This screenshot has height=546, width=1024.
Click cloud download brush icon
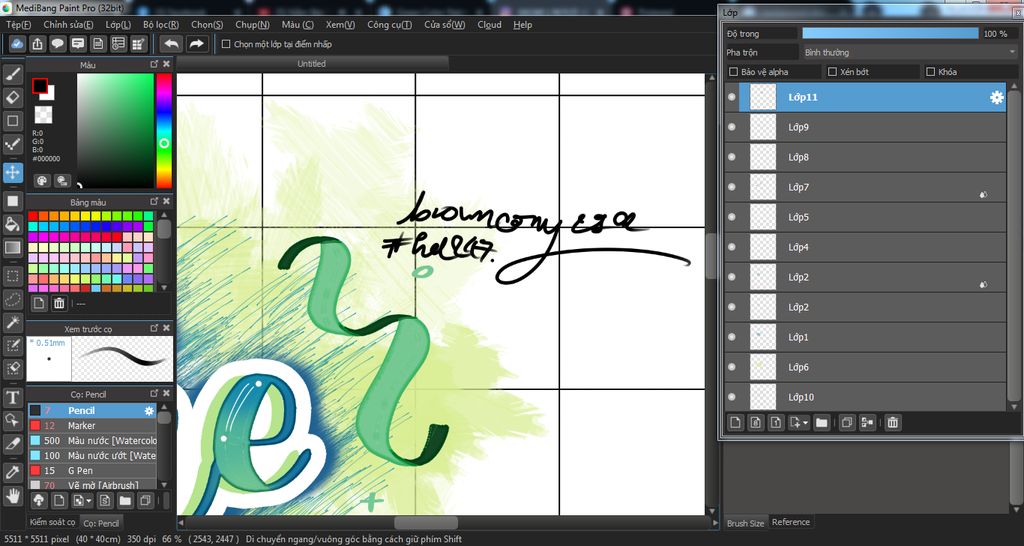coord(39,500)
